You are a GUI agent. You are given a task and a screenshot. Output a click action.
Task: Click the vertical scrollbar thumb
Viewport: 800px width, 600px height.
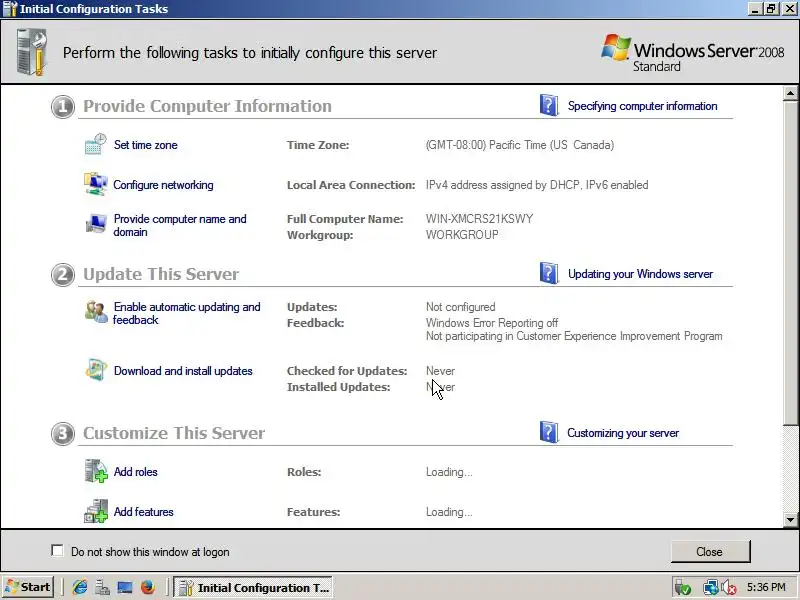[x=790, y=262]
